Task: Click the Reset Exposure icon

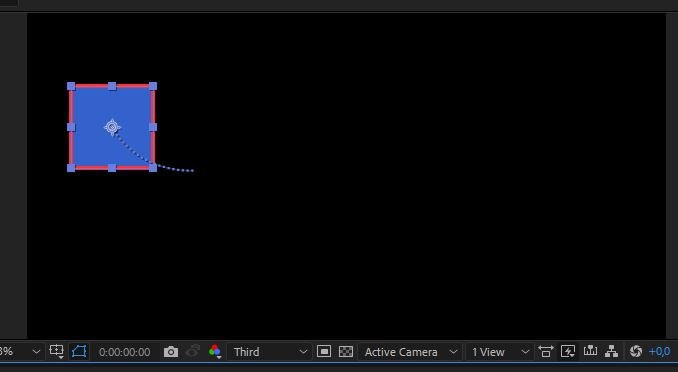Action: (636, 351)
